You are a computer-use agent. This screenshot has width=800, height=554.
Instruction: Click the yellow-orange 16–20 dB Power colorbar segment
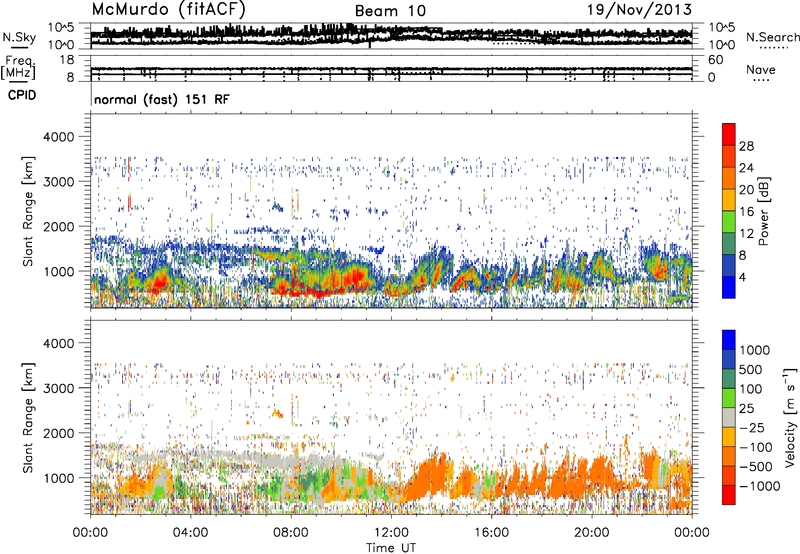[x=729, y=200]
